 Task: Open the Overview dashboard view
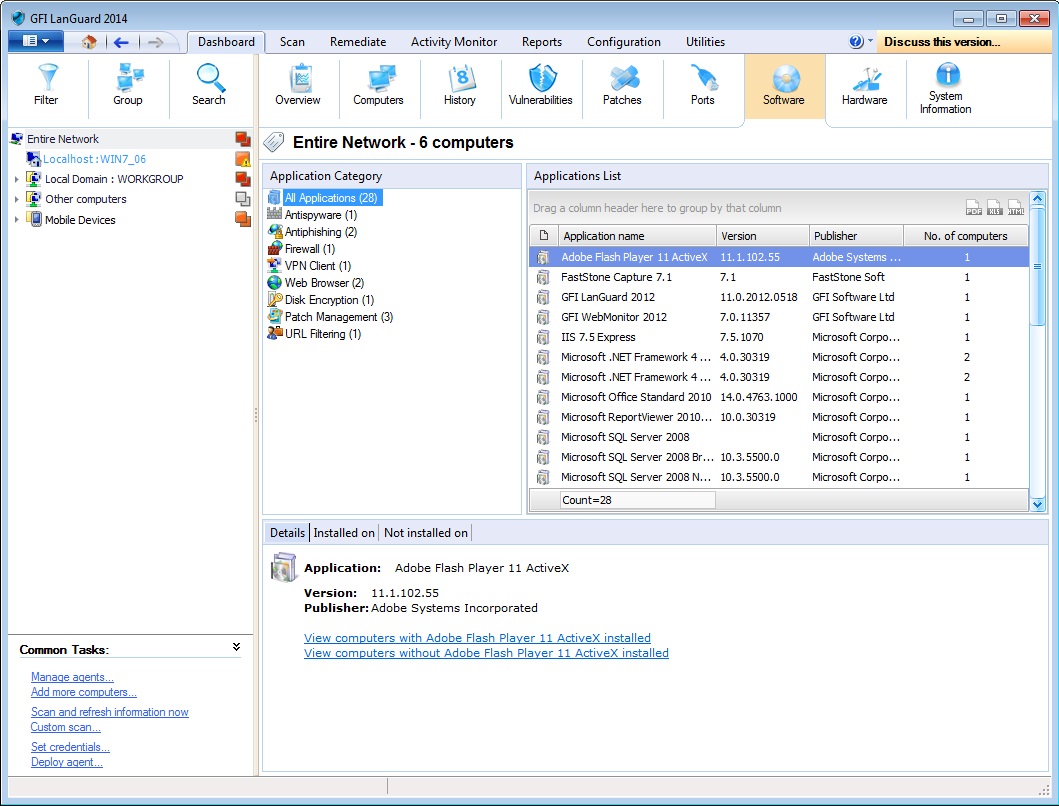(x=298, y=85)
